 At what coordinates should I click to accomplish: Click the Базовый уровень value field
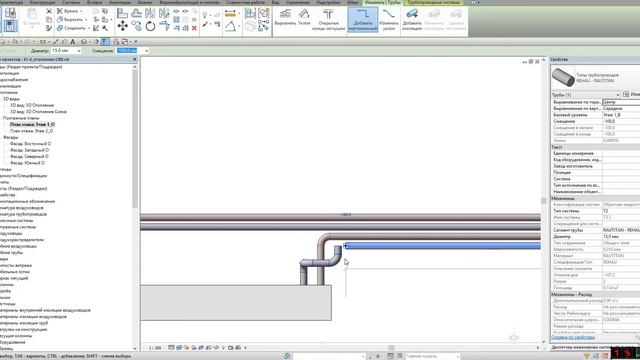pos(621,115)
